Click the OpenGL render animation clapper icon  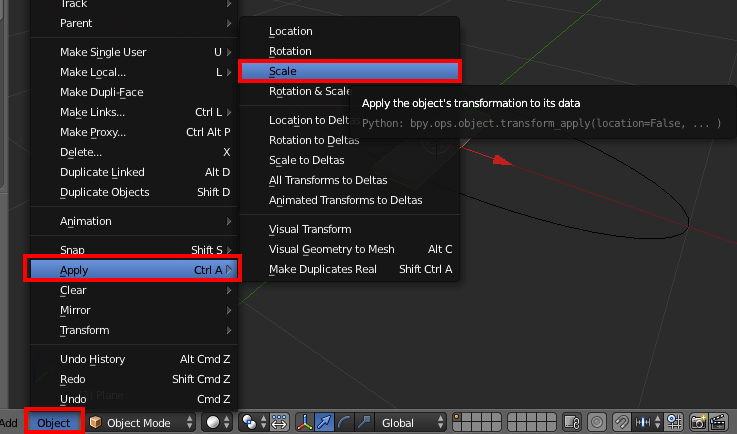pyautogui.click(x=718, y=423)
